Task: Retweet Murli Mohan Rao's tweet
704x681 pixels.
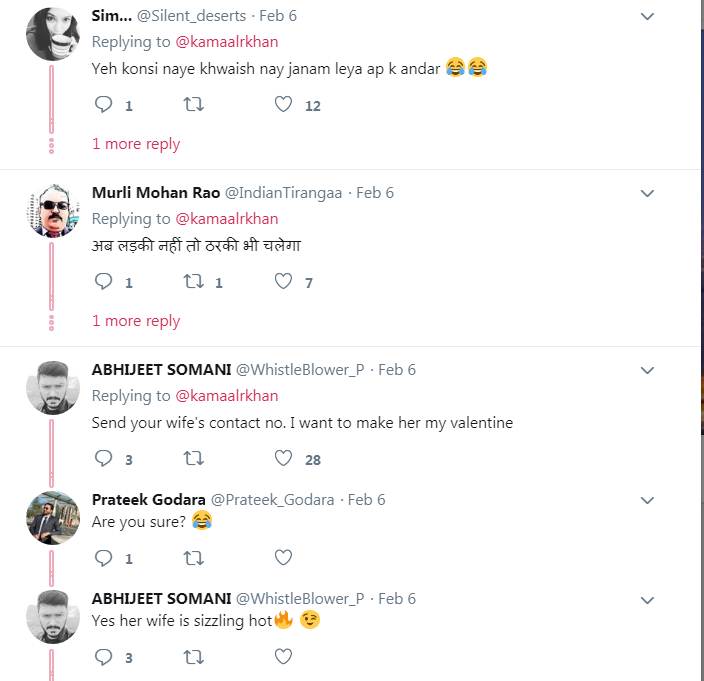Action: coord(194,282)
